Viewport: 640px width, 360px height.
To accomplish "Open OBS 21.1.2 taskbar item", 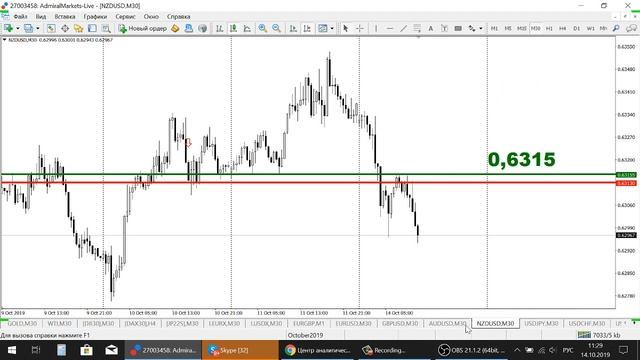I will tap(471, 350).
